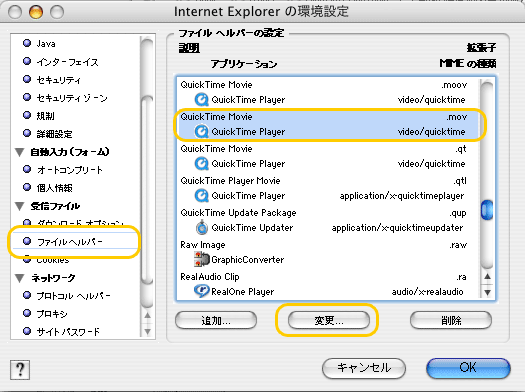The image size is (525, 392).
Task: Click the 拡張子 column header
Action: point(481,48)
